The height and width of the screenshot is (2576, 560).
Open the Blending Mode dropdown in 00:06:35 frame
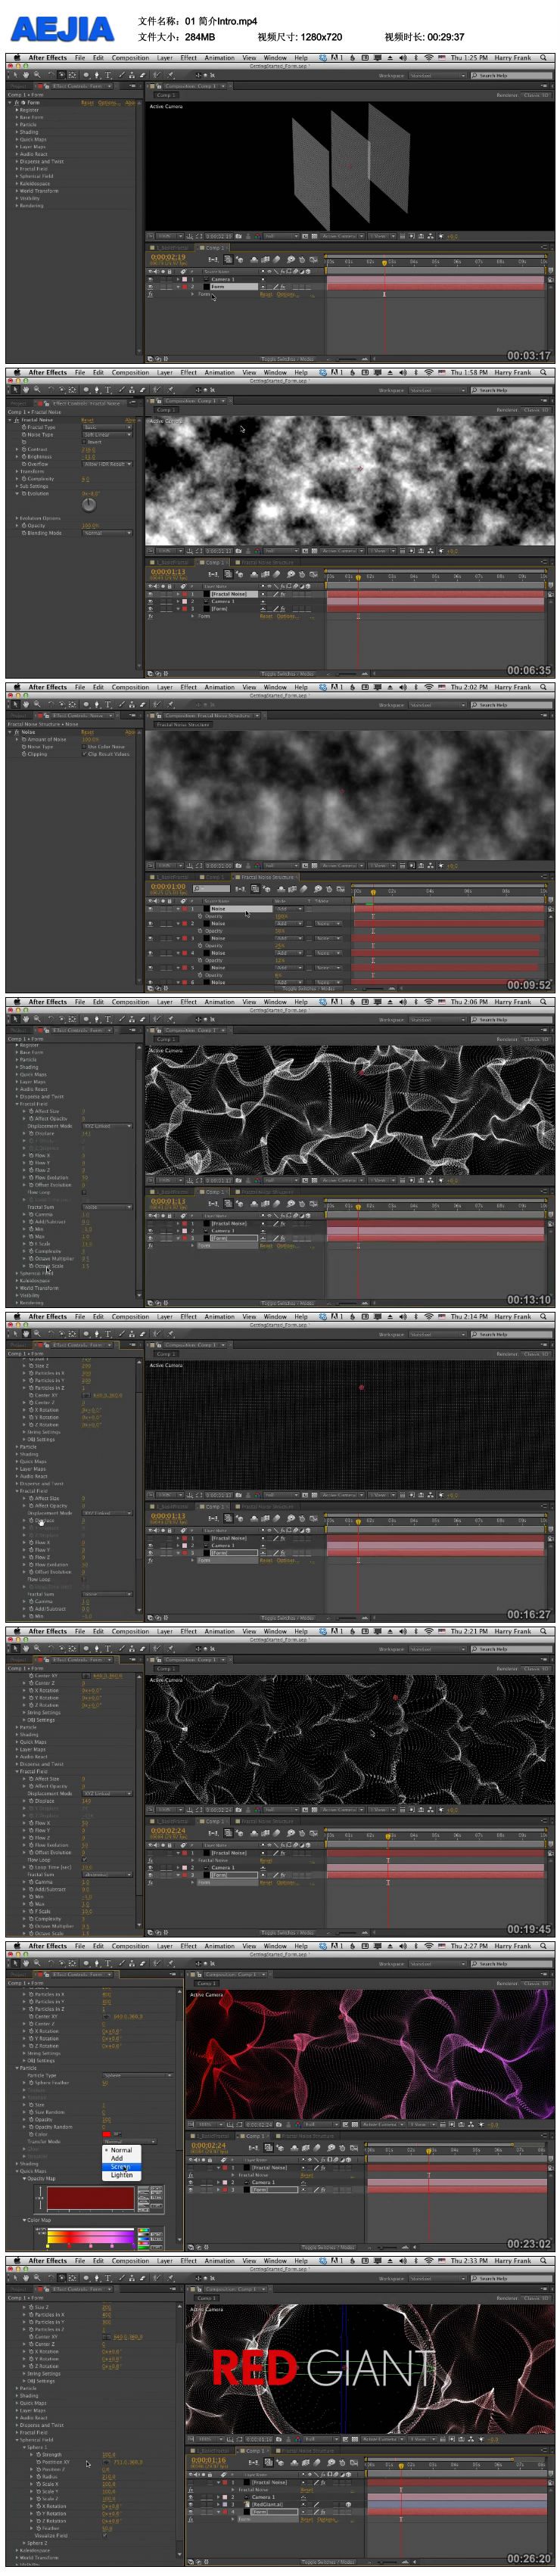pos(107,533)
